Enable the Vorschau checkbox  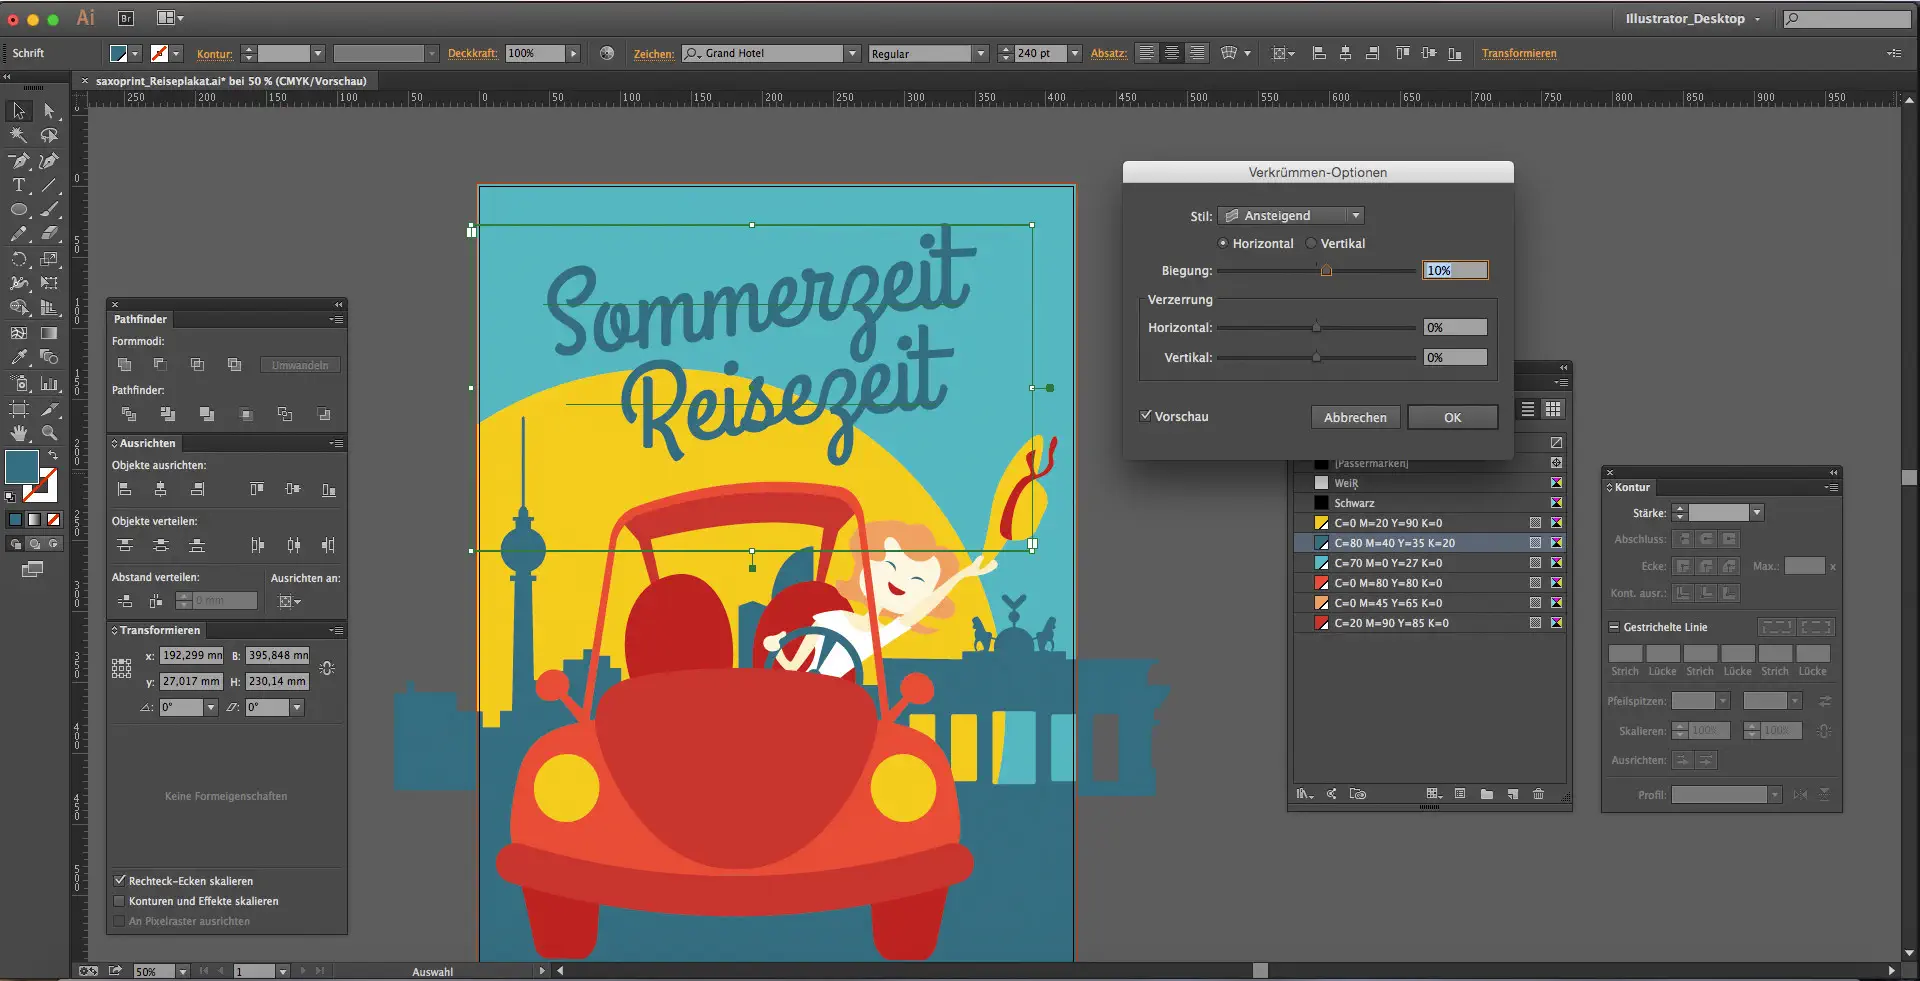[1146, 417]
